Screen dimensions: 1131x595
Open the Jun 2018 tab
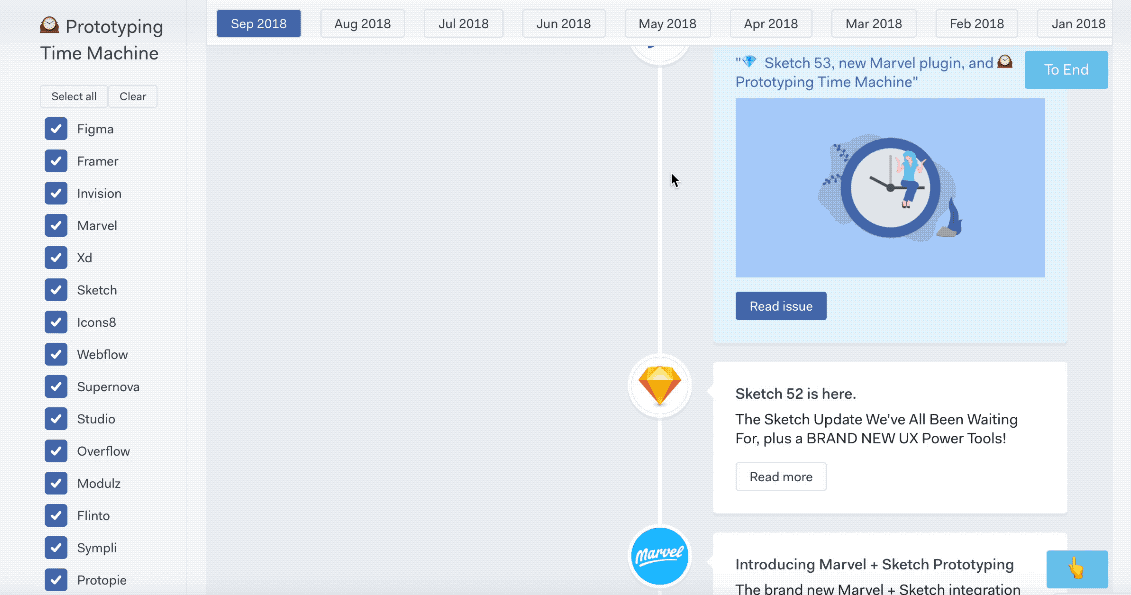click(563, 24)
